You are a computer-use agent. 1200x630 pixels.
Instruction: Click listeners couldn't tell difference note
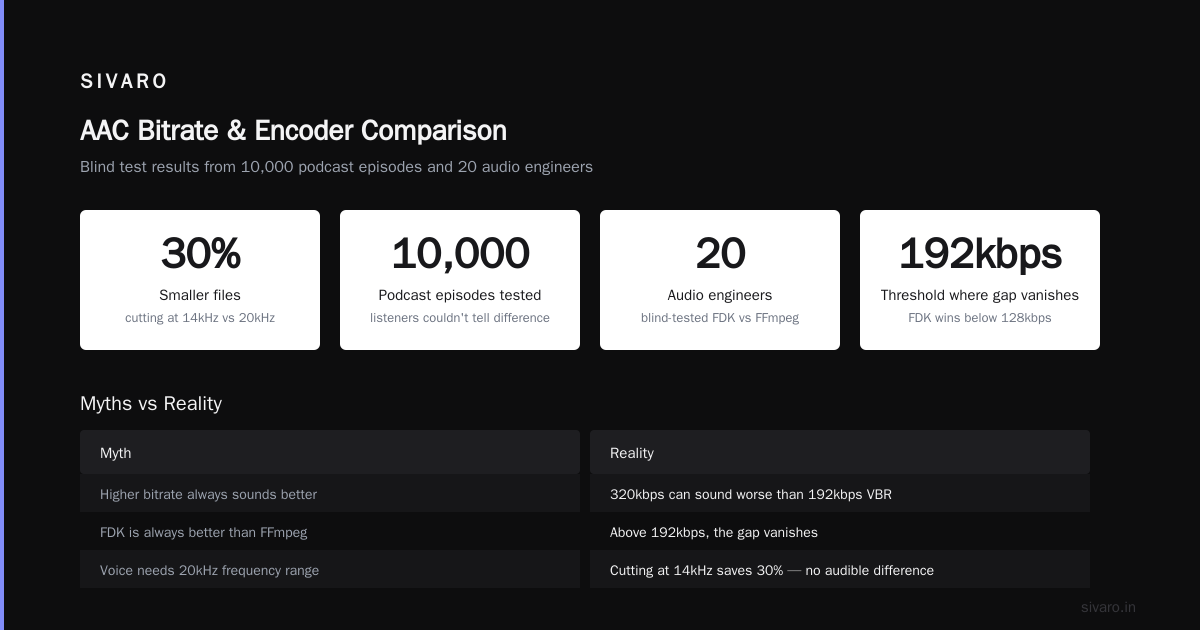click(x=460, y=318)
